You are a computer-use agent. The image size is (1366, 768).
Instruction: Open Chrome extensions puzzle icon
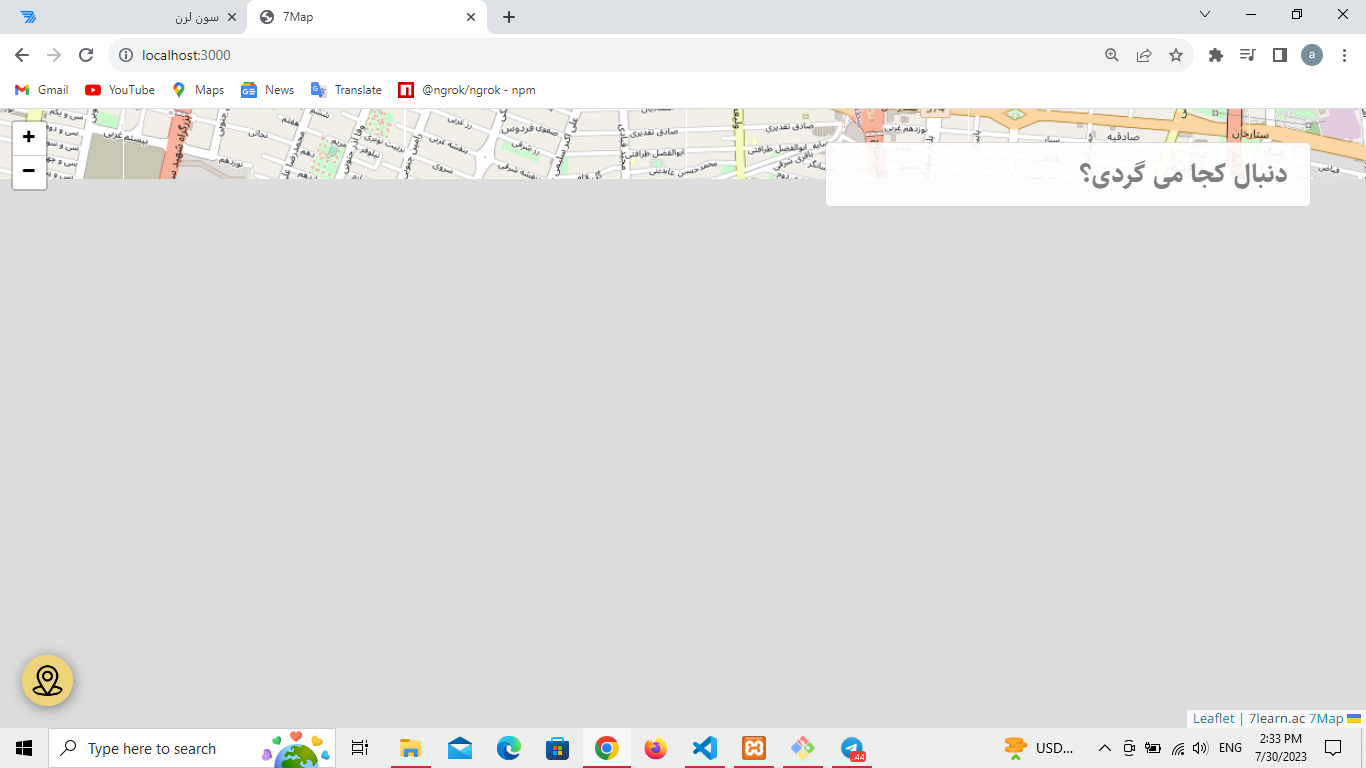(1216, 55)
